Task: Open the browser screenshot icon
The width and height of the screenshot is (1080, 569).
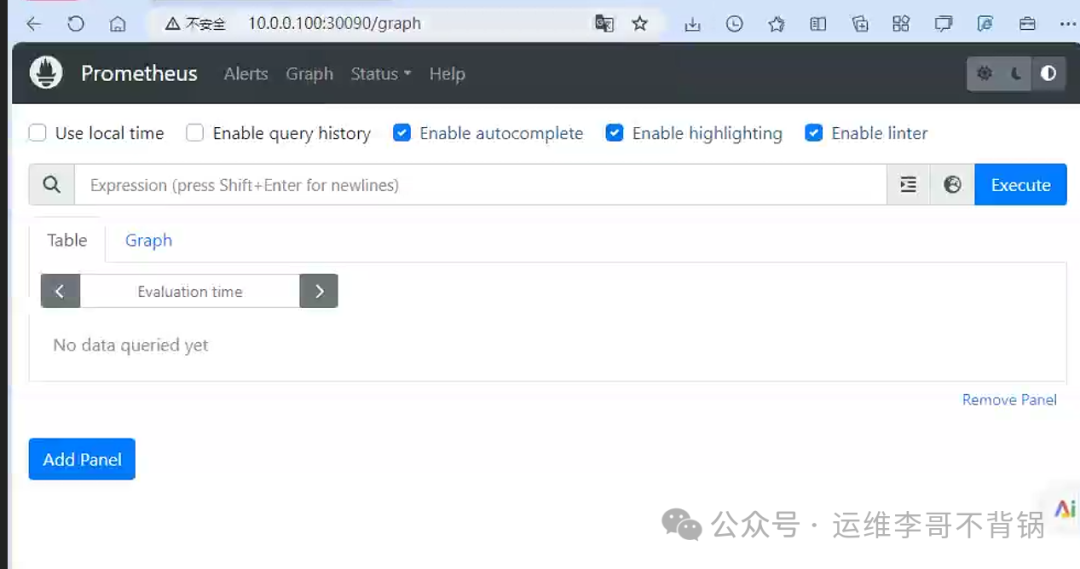Action: [x=943, y=24]
